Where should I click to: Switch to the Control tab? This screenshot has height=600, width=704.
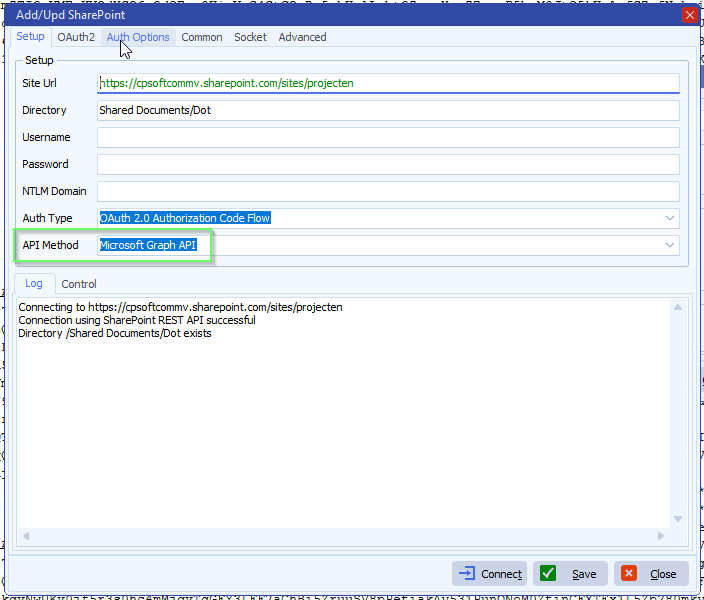click(x=79, y=284)
